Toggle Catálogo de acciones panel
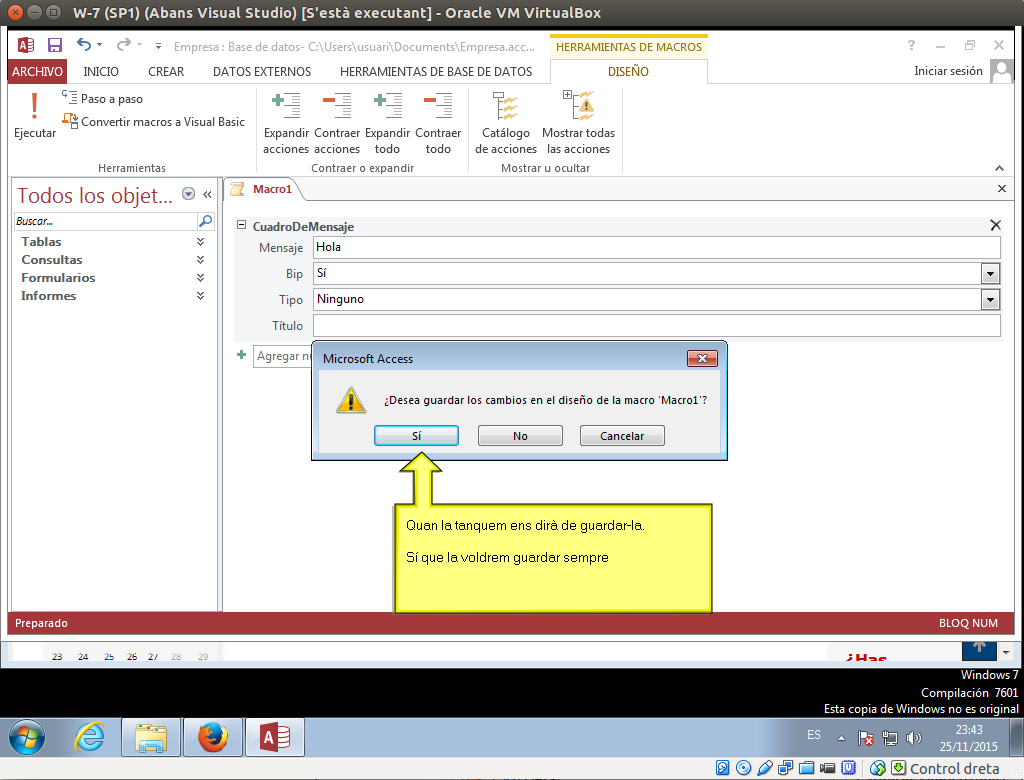 [506, 123]
